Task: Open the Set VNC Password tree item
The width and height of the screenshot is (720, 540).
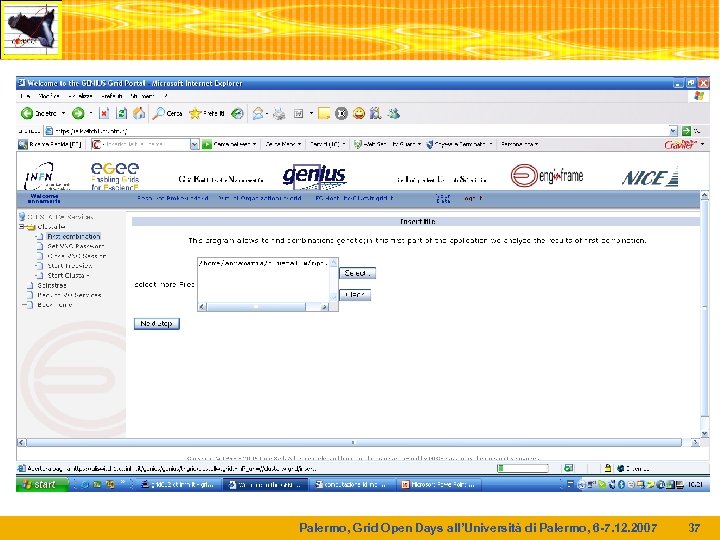Action: click(76, 246)
